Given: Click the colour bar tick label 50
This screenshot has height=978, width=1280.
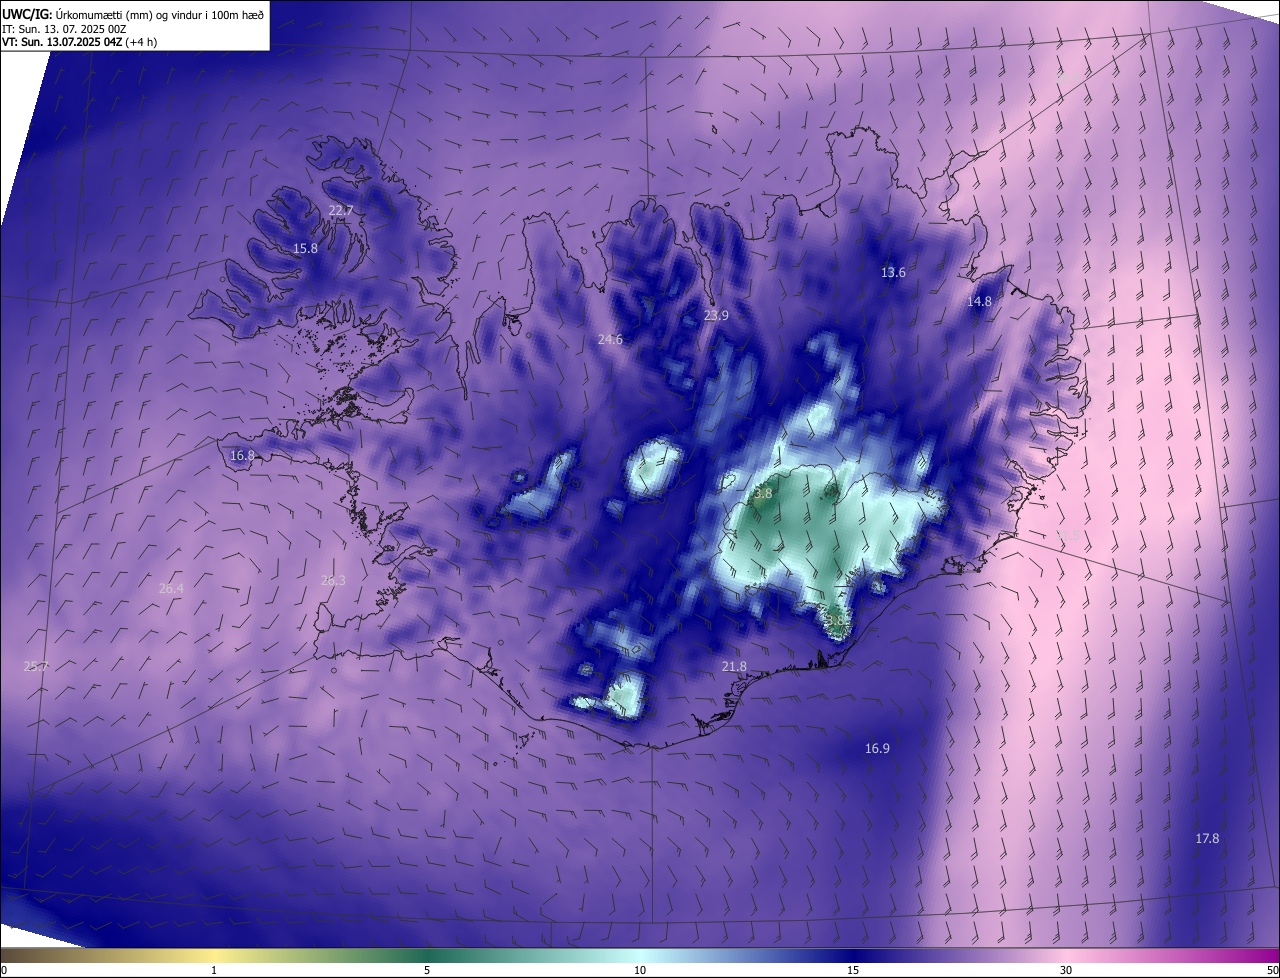Looking at the screenshot, I should point(1272,971).
